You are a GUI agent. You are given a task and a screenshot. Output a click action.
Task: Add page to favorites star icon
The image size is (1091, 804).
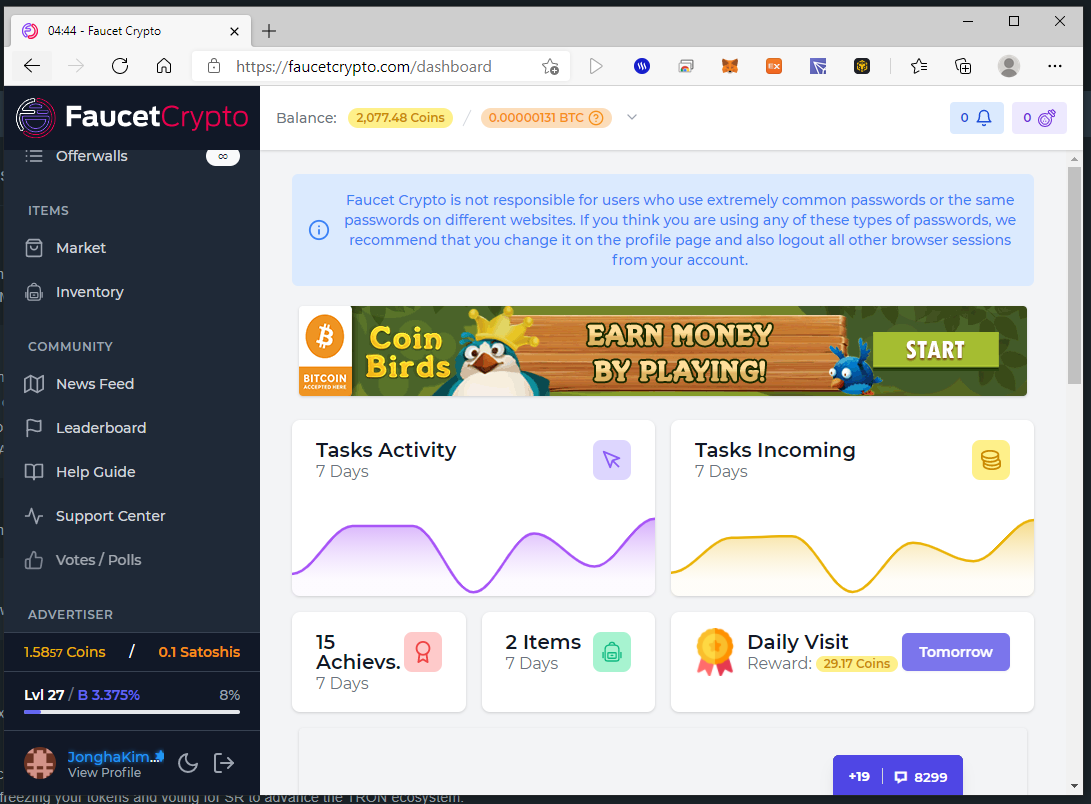tap(550, 66)
